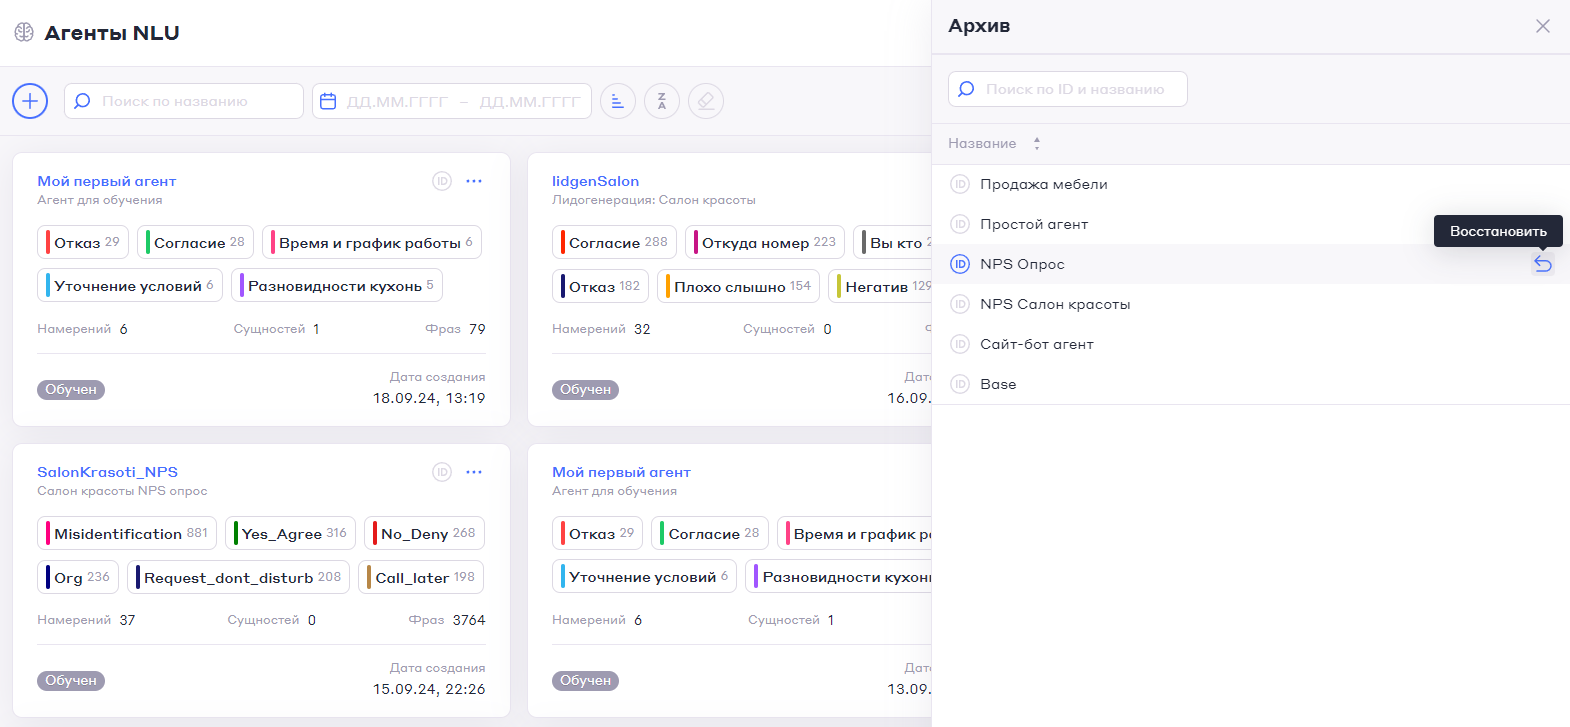The image size is (1570, 727).
Task: Click the brain icon next to Агенты NLU
Action: [x=24, y=33]
